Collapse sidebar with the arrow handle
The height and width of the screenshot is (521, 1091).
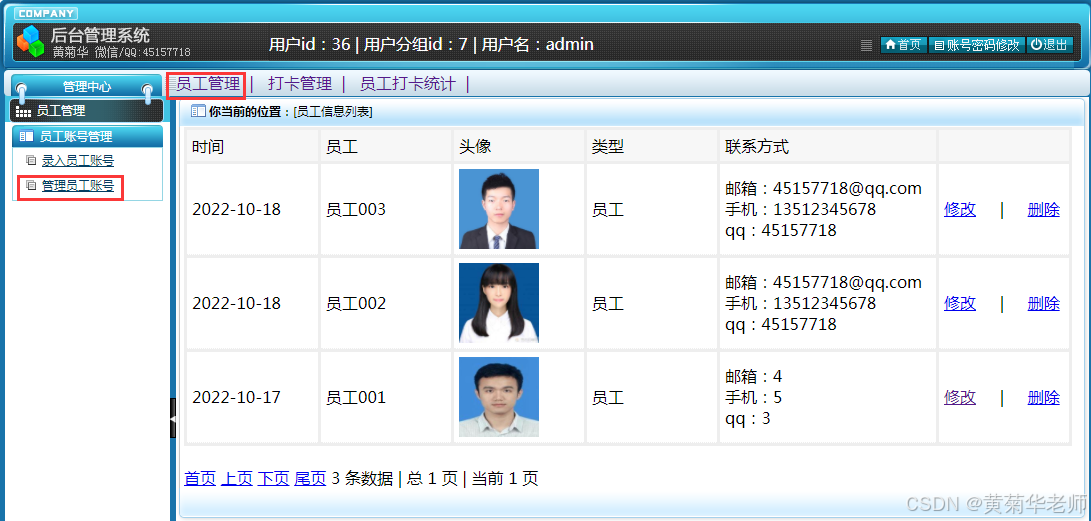(x=173, y=418)
